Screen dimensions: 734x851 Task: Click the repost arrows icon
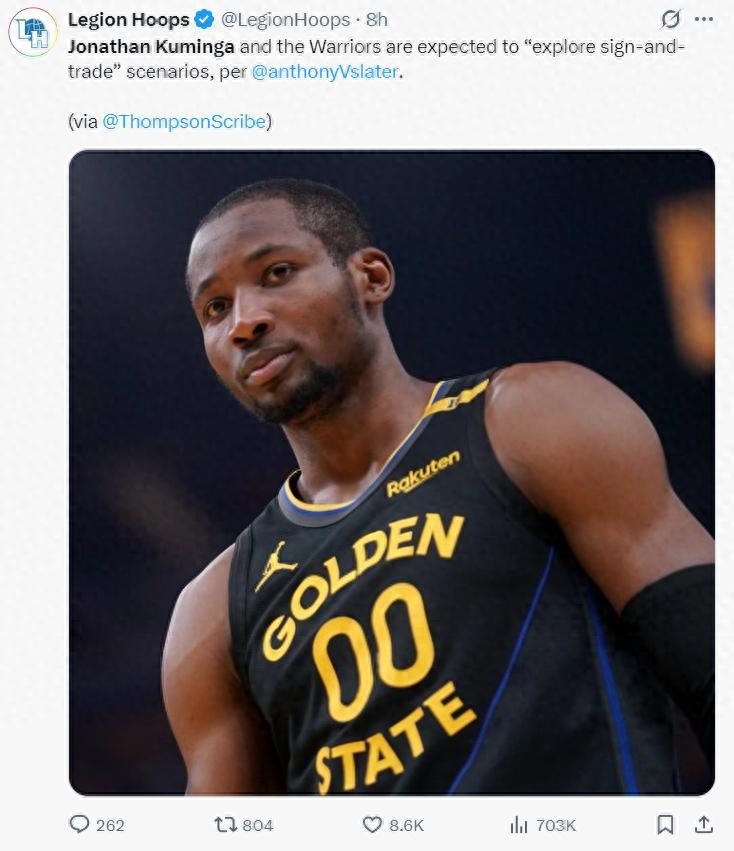pos(225,824)
